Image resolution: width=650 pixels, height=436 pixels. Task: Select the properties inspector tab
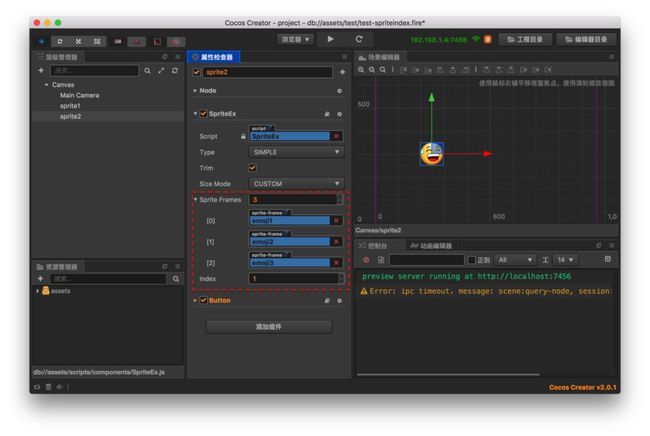(x=213, y=57)
